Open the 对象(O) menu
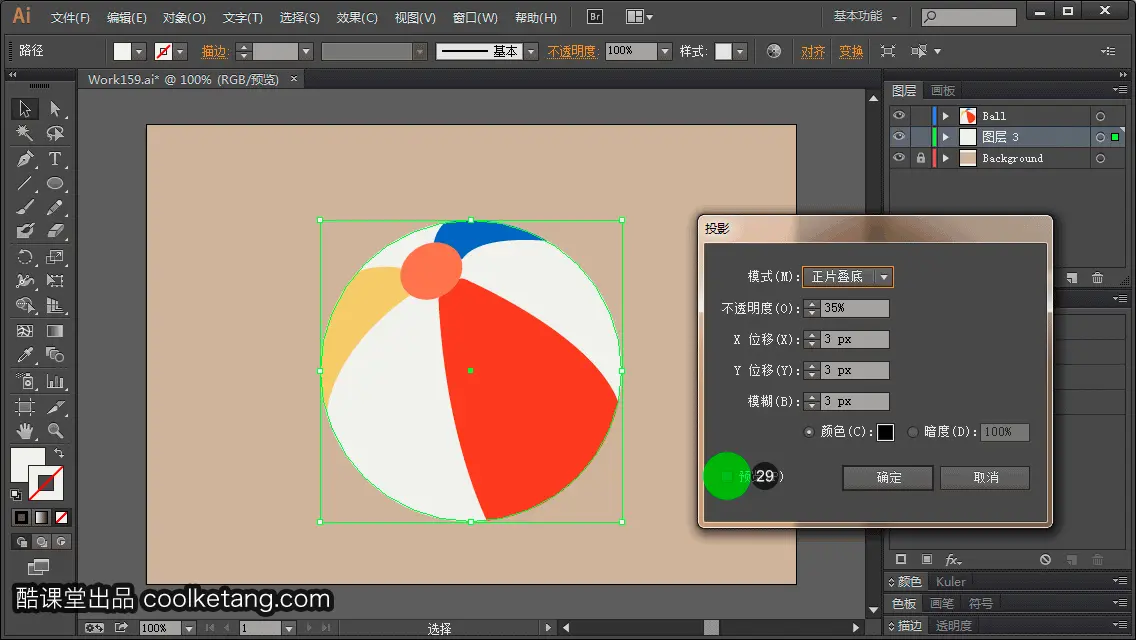Screen dimensions: 1136x640 click(x=184, y=17)
